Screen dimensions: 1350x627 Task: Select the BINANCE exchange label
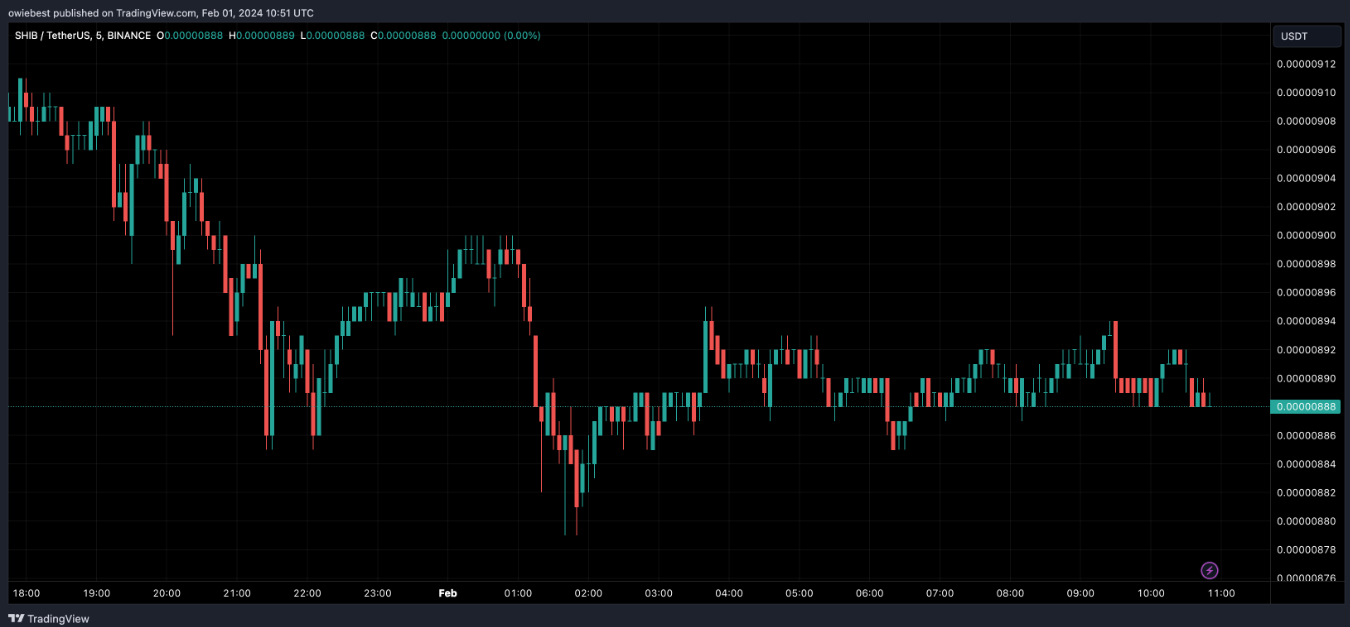pos(127,36)
